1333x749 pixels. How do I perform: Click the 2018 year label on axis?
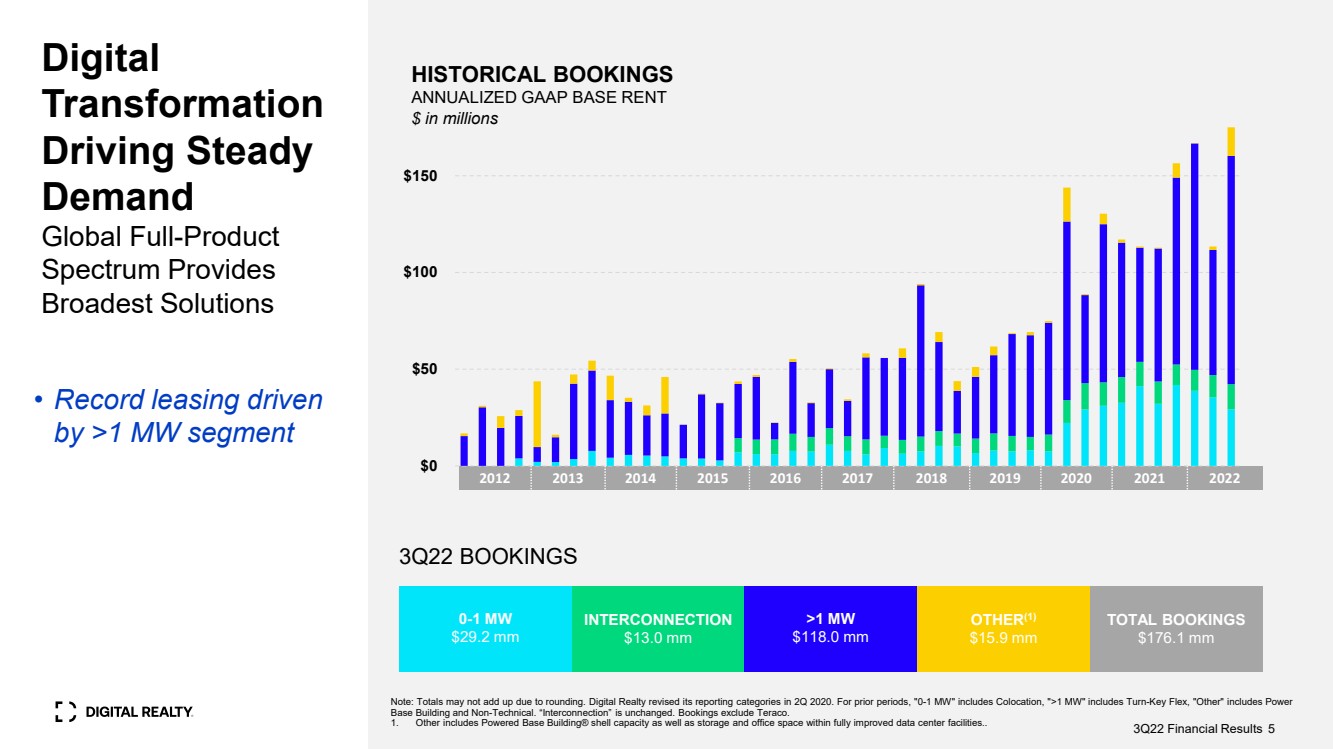[x=931, y=478]
